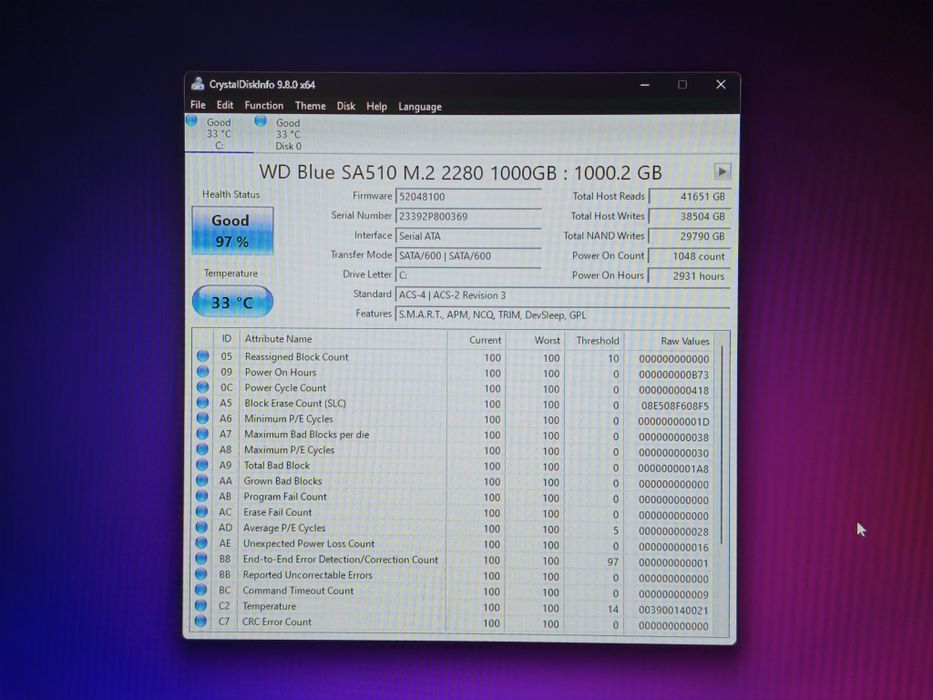Maximize the CrystalDiskInfo window
This screenshot has width=933, height=700.
(x=682, y=85)
